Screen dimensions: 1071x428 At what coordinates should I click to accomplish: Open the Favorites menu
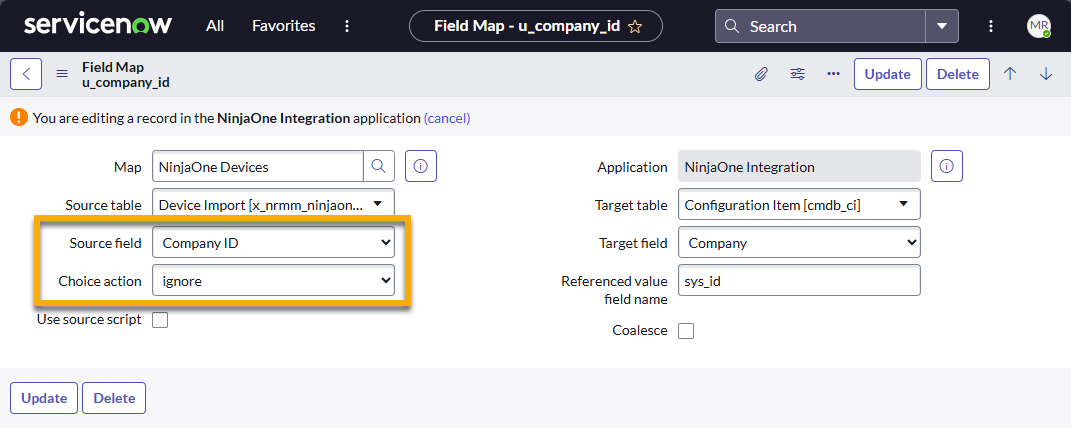[283, 26]
